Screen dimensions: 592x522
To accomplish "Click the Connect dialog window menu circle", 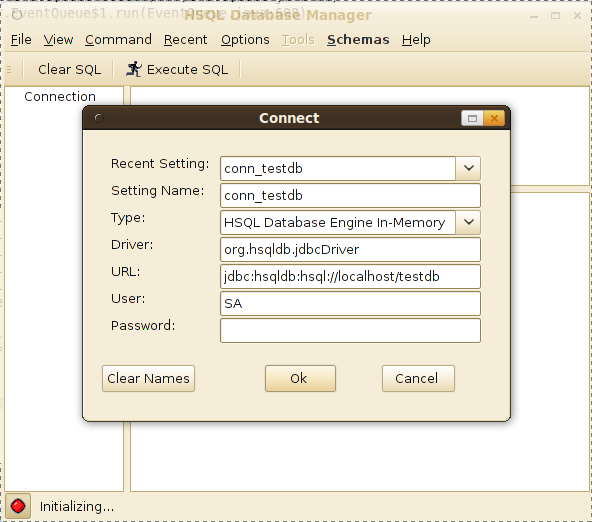I will 99,118.
